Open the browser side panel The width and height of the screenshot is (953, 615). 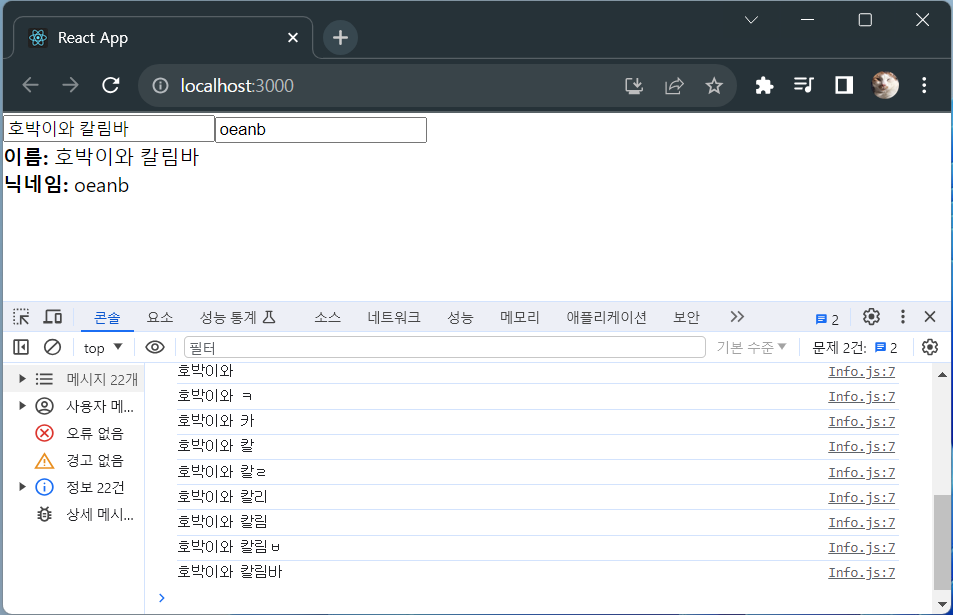point(844,85)
